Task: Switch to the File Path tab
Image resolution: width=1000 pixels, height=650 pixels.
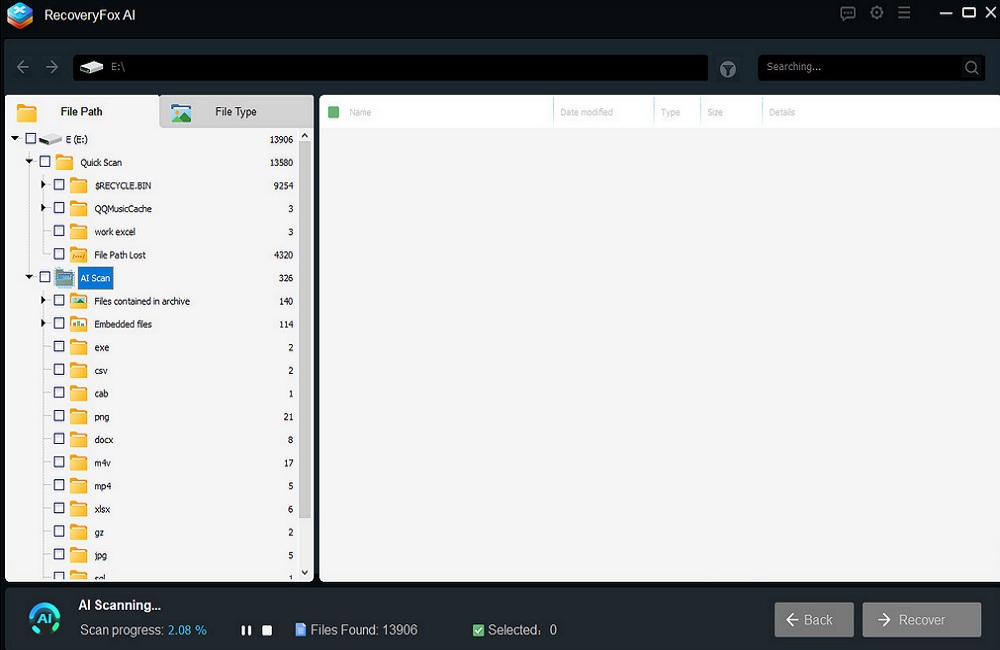Action: (x=80, y=111)
